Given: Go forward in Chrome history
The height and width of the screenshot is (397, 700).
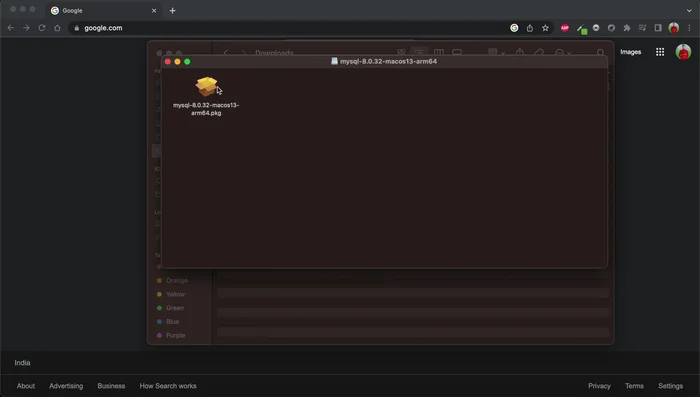Looking at the screenshot, I should [26, 28].
